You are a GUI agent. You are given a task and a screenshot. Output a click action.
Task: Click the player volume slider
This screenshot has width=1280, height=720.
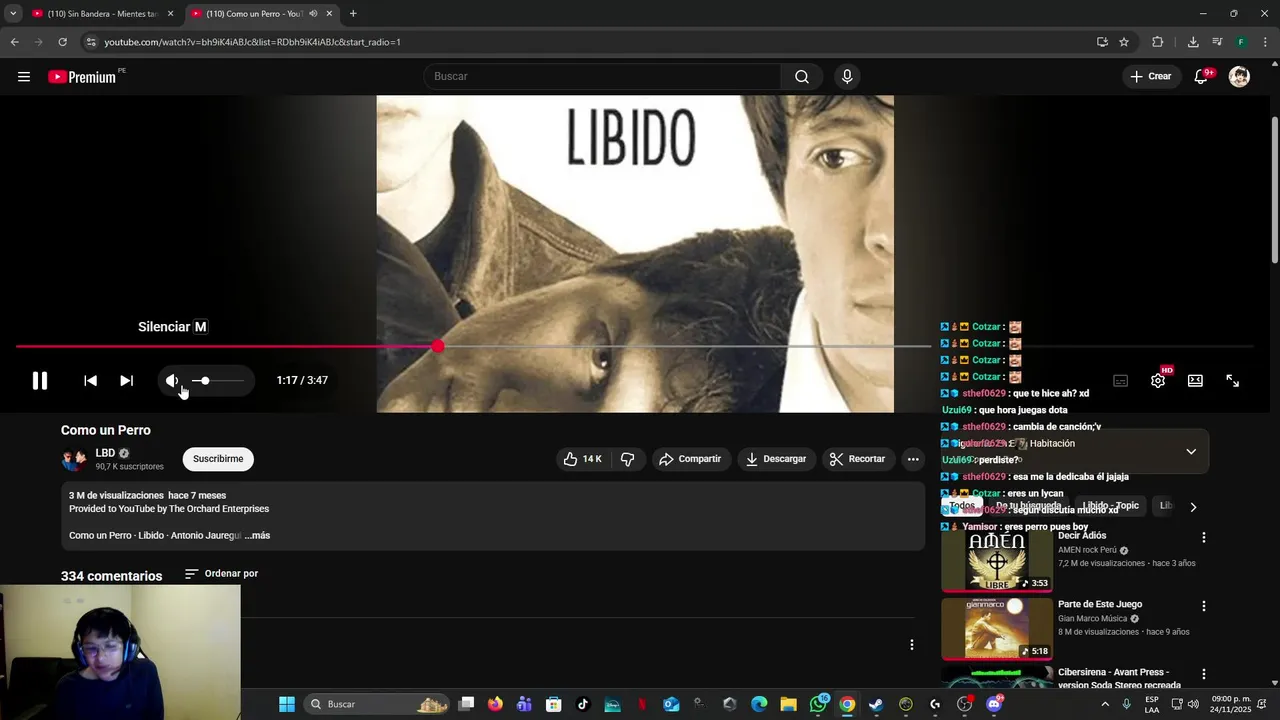[218, 381]
